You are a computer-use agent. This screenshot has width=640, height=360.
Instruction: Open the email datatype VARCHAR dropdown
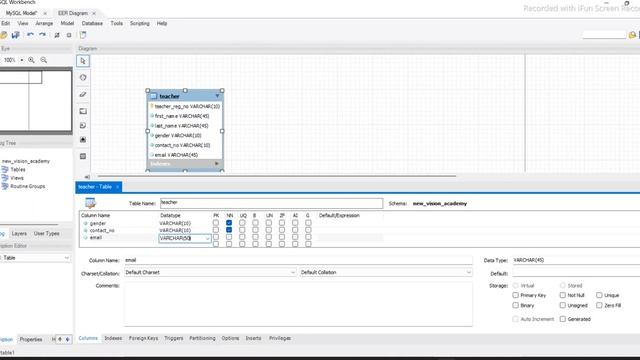pos(207,238)
